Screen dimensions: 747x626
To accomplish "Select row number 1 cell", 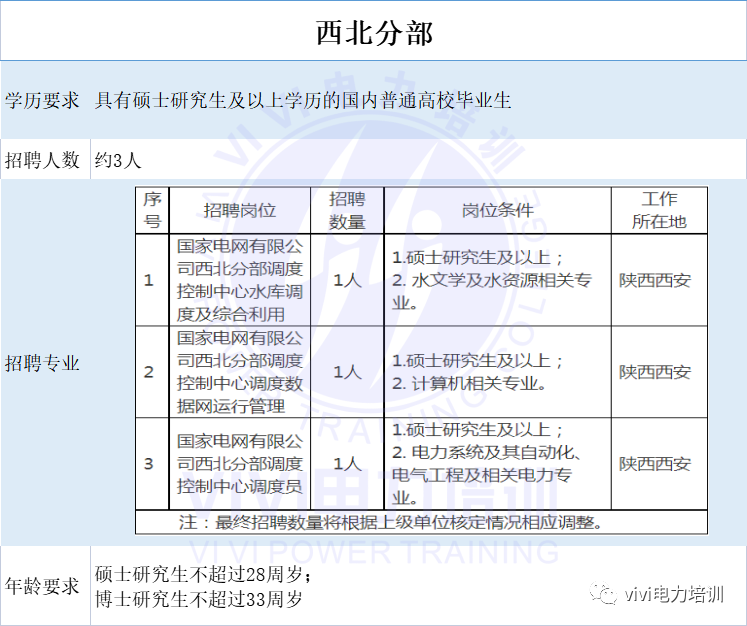I will [152, 280].
